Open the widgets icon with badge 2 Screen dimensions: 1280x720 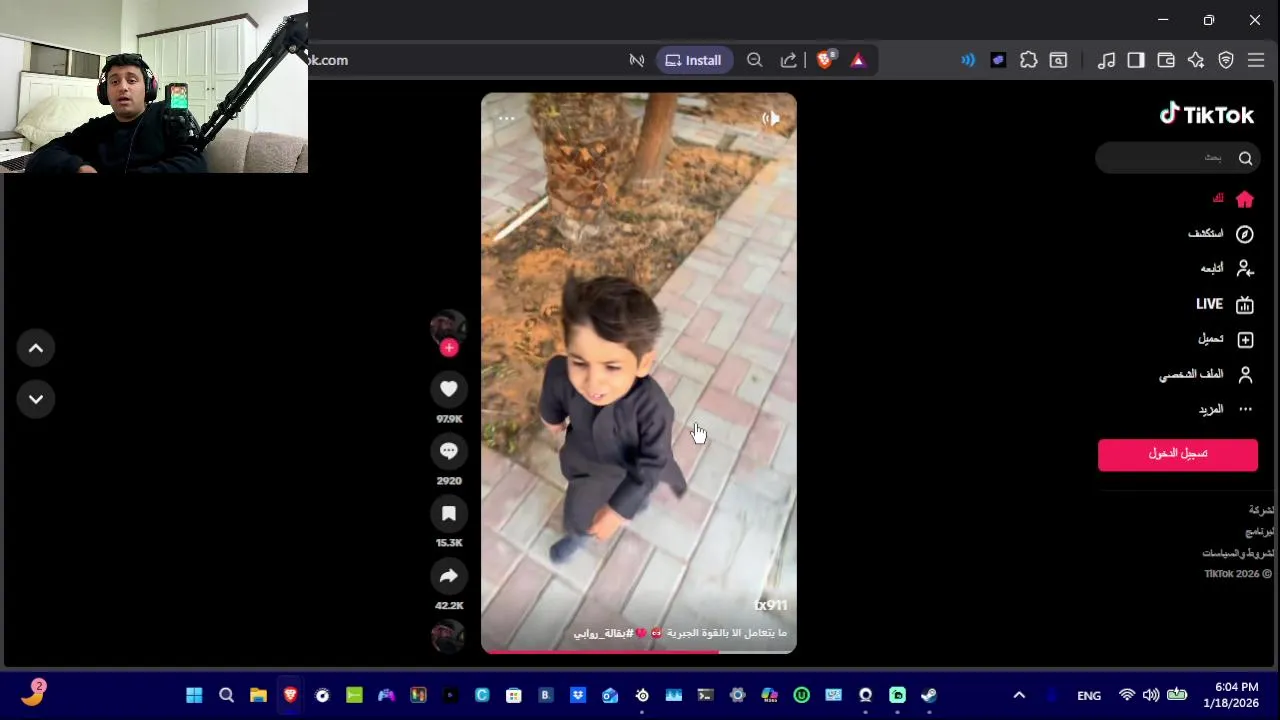tap(32, 693)
